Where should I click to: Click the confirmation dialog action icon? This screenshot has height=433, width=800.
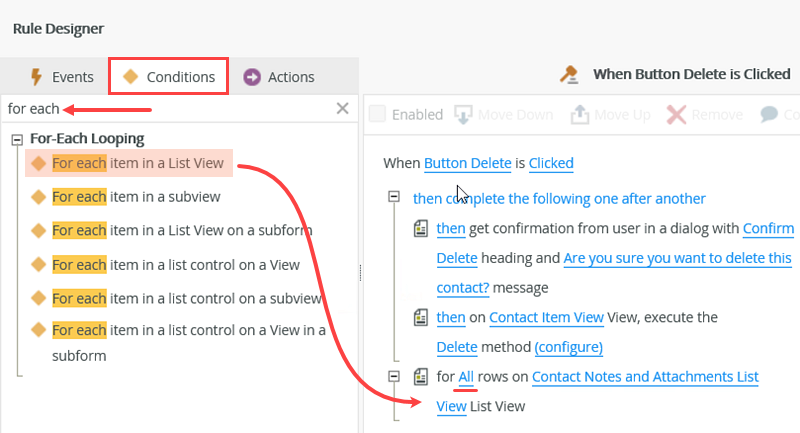tap(422, 230)
